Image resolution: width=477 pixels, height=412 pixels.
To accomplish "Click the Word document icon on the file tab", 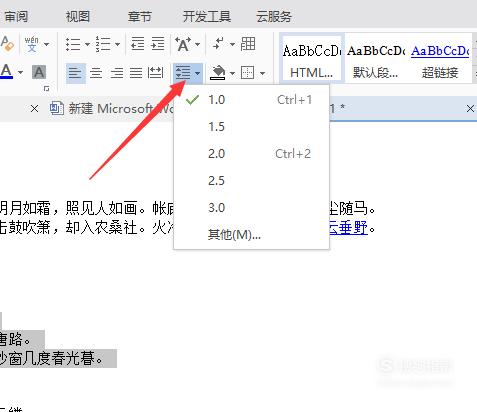I will [x=57, y=108].
